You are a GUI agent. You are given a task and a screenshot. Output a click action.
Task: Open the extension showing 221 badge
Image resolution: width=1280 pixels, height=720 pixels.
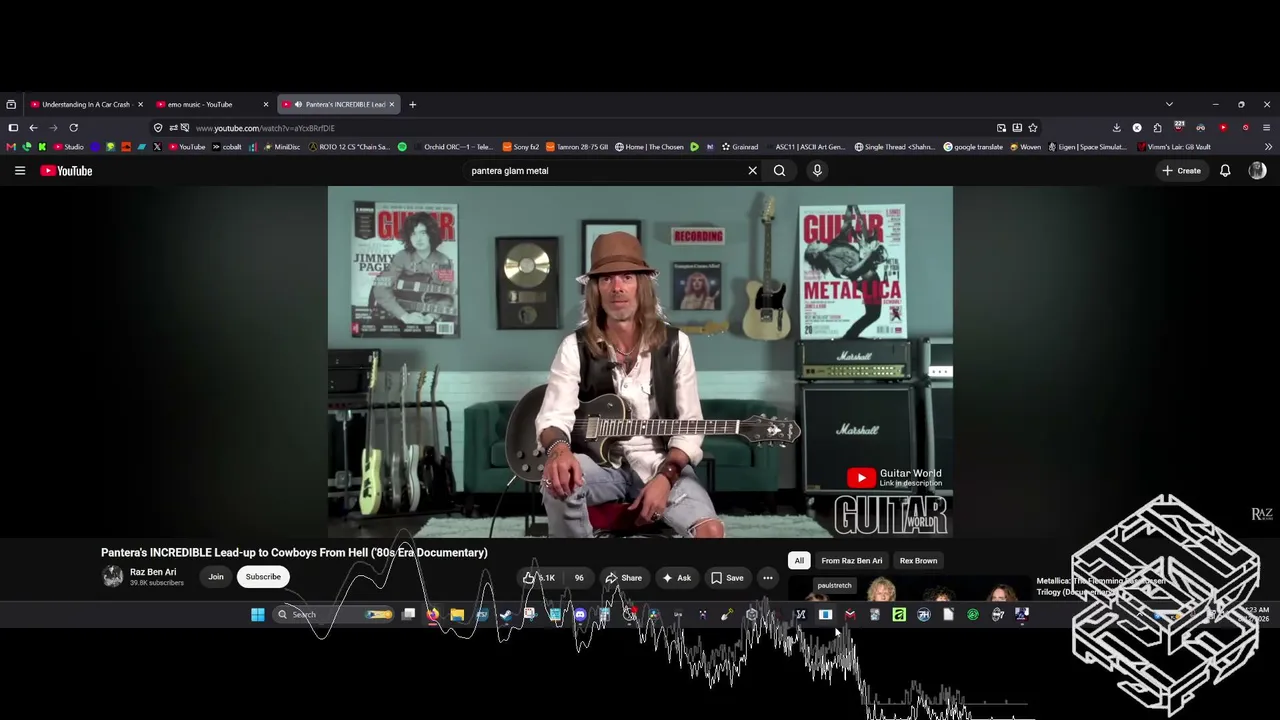pyautogui.click(x=1179, y=127)
